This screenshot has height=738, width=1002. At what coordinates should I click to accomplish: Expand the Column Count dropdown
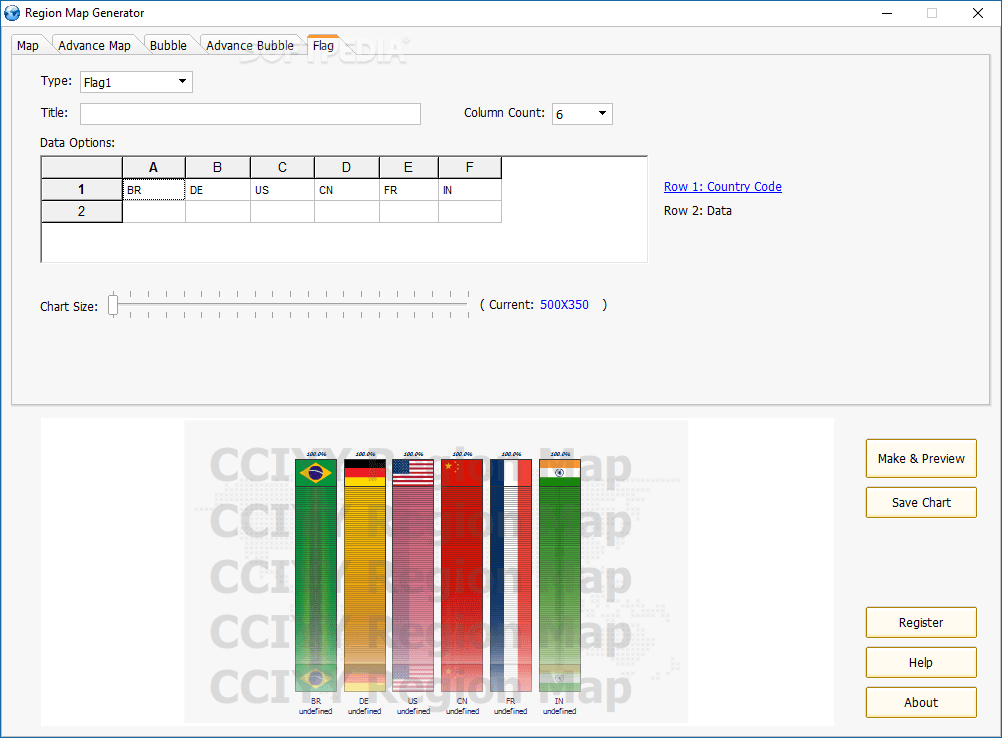click(x=582, y=114)
